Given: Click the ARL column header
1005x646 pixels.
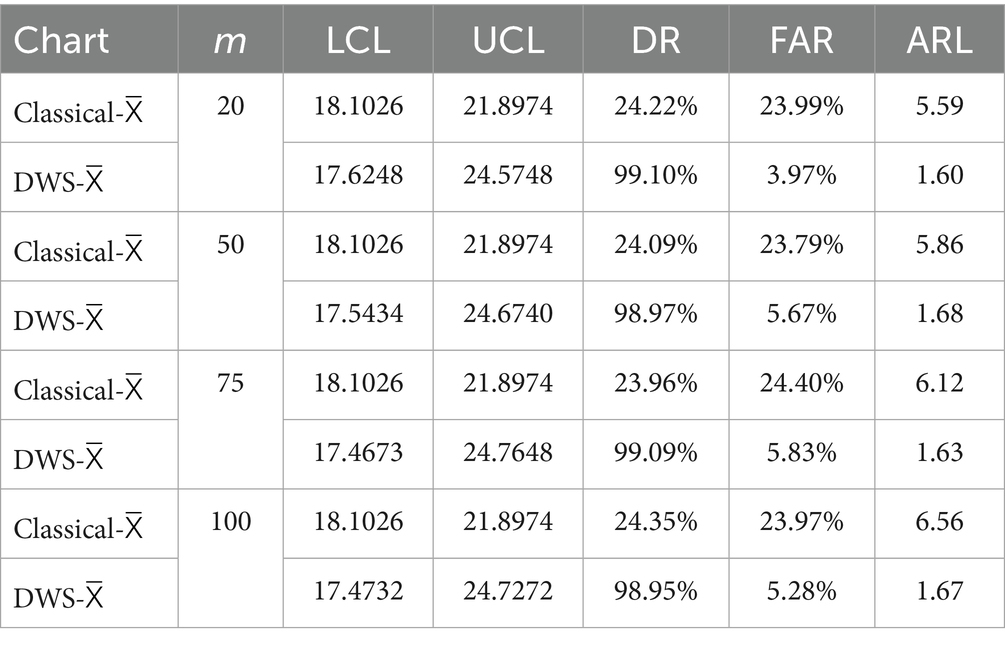Looking at the screenshot, I should (938, 39).
